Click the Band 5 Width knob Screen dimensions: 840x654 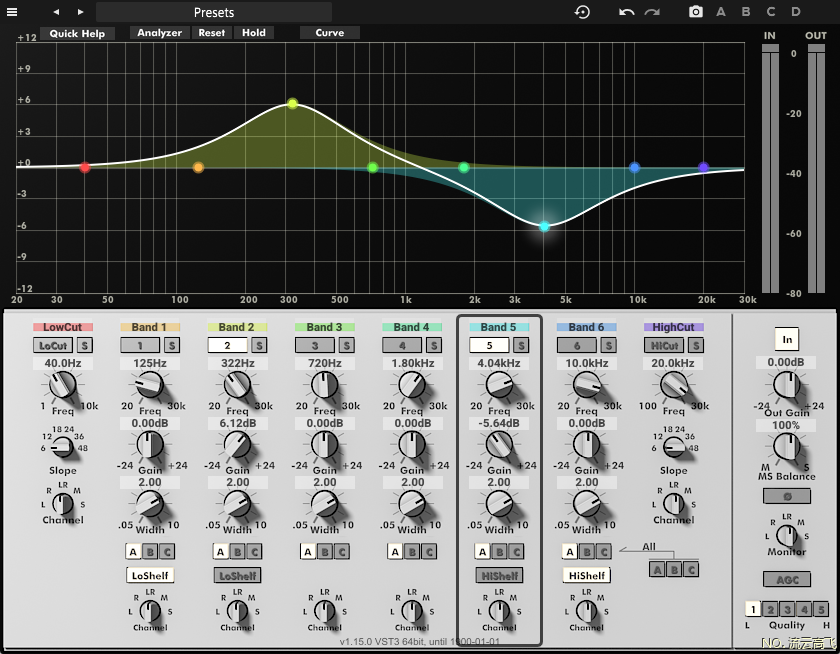point(499,504)
